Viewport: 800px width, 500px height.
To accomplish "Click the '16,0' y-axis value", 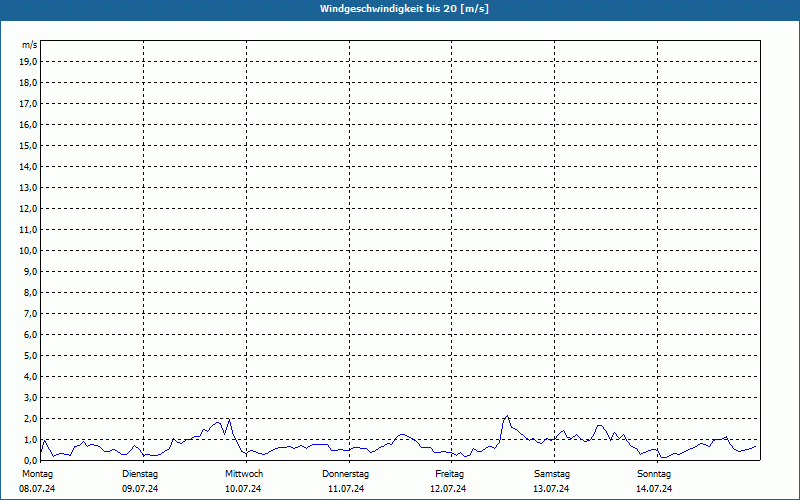I will click(29, 124).
